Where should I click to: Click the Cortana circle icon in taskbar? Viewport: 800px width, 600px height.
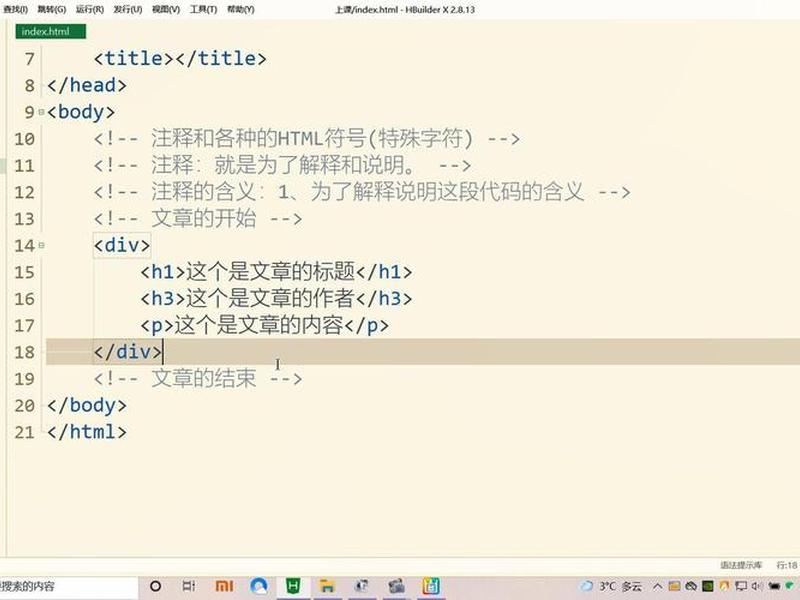(156, 586)
